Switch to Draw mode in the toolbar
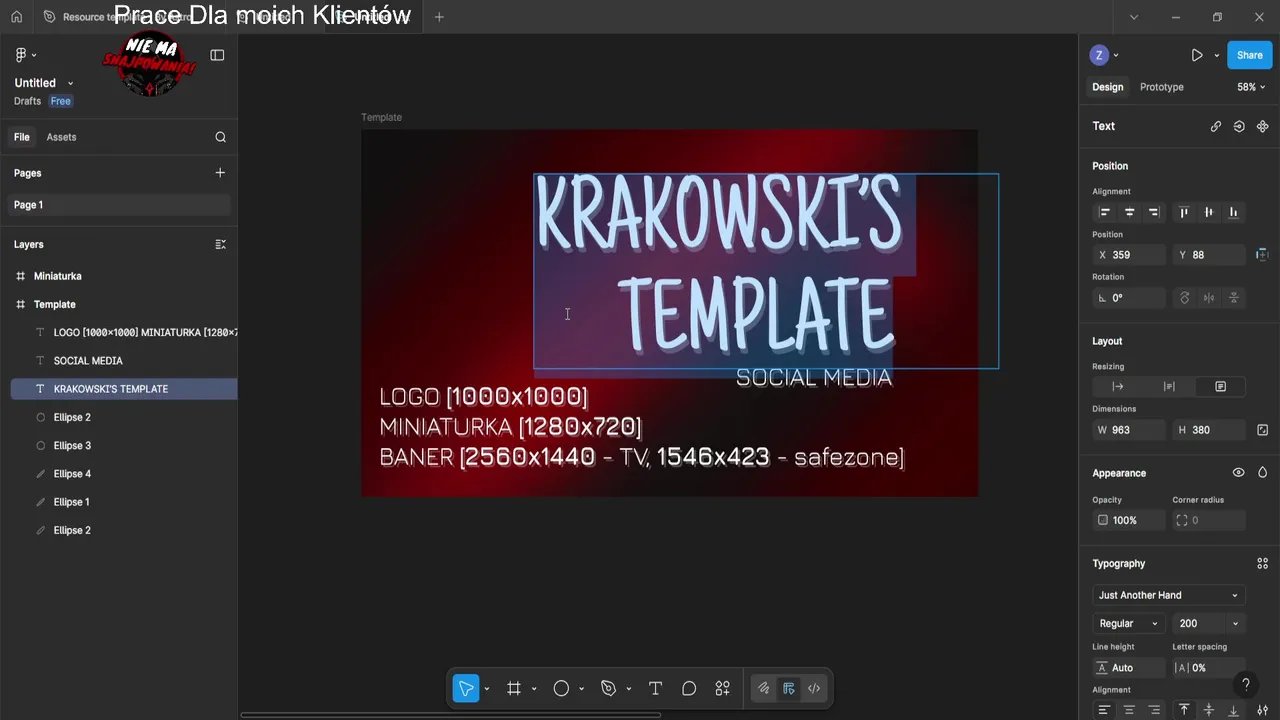The height and width of the screenshot is (720, 1280). 763,688
